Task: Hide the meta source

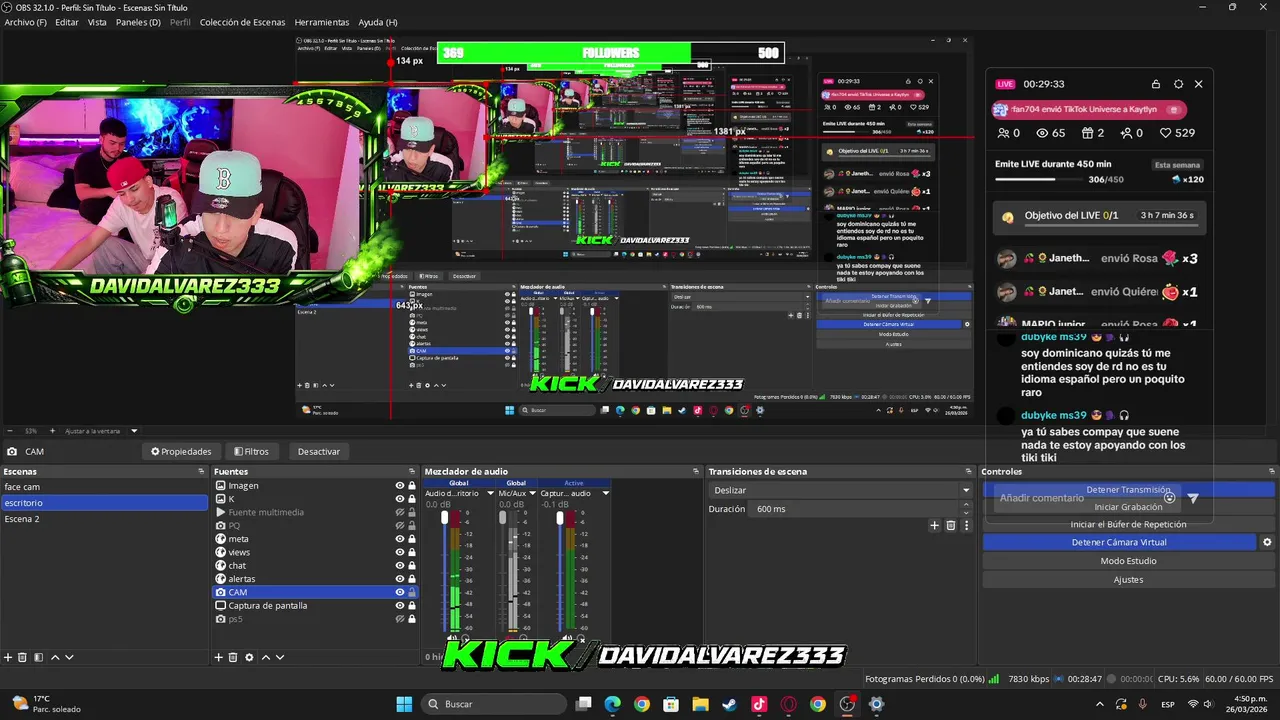Action: click(400, 539)
